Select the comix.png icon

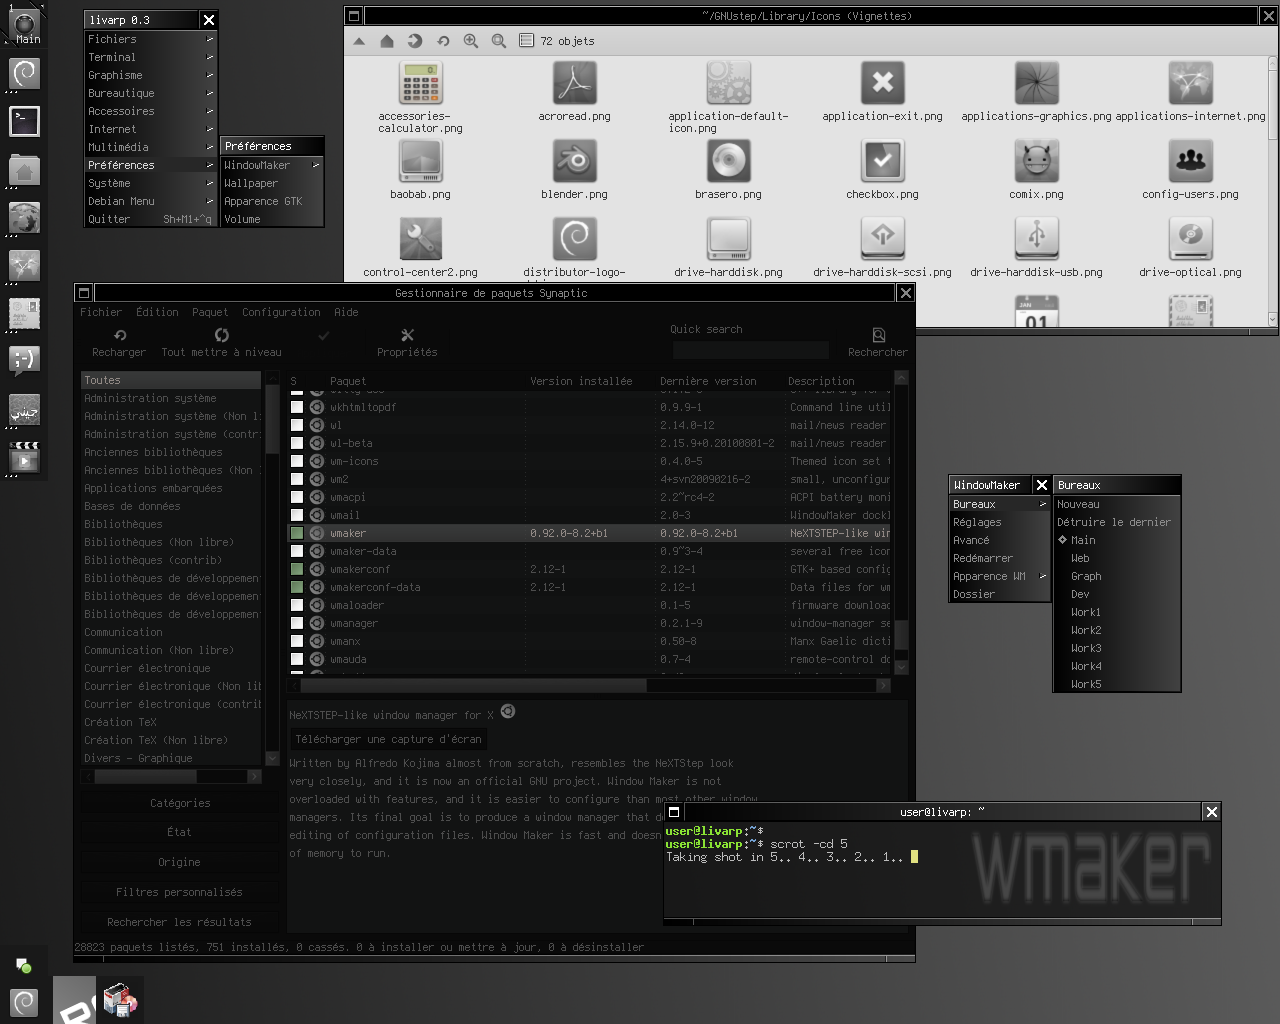pyautogui.click(x=1036, y=161)
